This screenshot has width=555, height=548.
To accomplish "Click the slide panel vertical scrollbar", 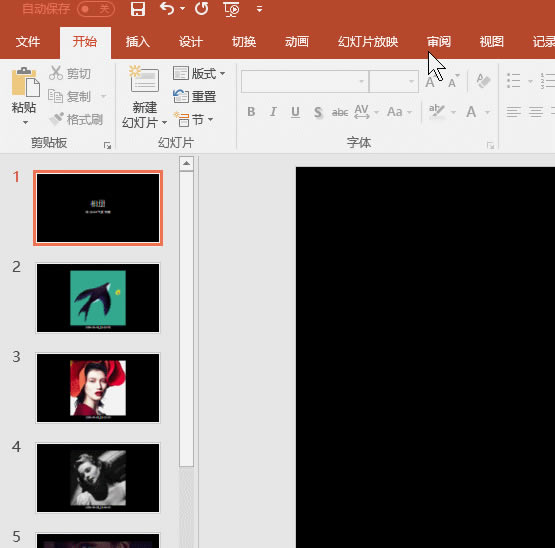I will click(186, 319).
